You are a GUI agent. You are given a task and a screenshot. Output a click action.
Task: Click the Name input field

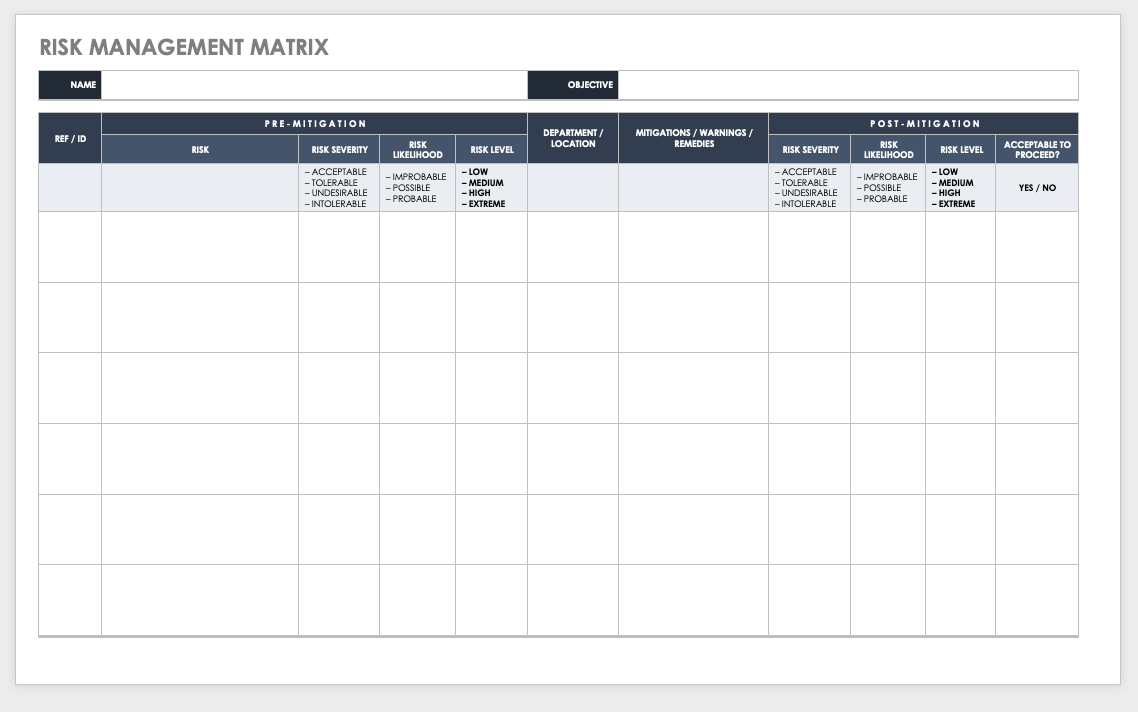(314, 85)
